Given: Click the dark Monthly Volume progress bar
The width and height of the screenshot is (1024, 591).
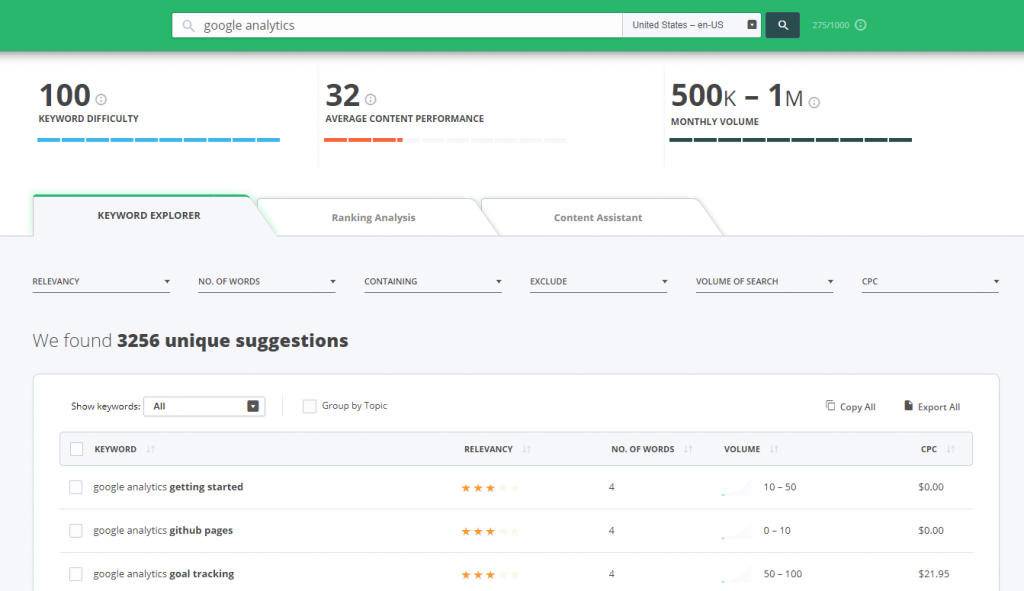Looking at the screenshot, I should coord(791,140).
